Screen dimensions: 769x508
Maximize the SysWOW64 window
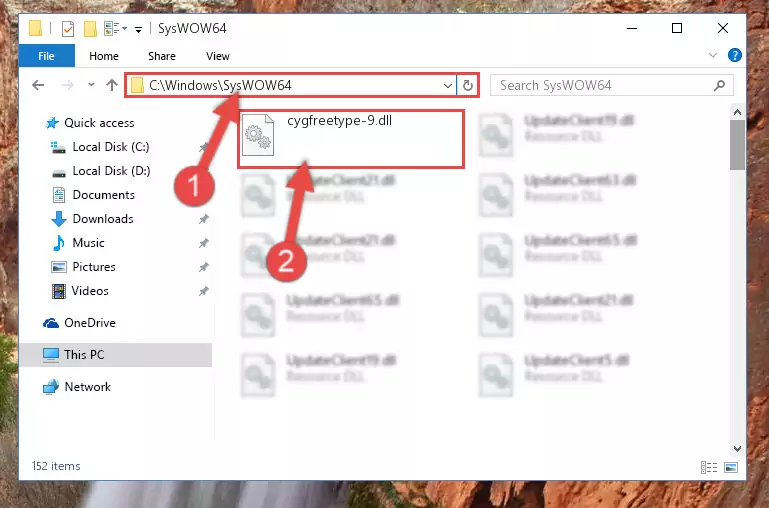point(677,28)
